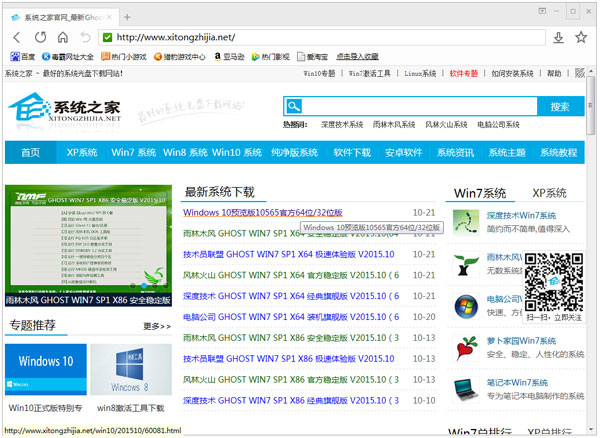600x438 pixels.
Task: Open the Win7 系统 navigation item
Action: [134, 152]
